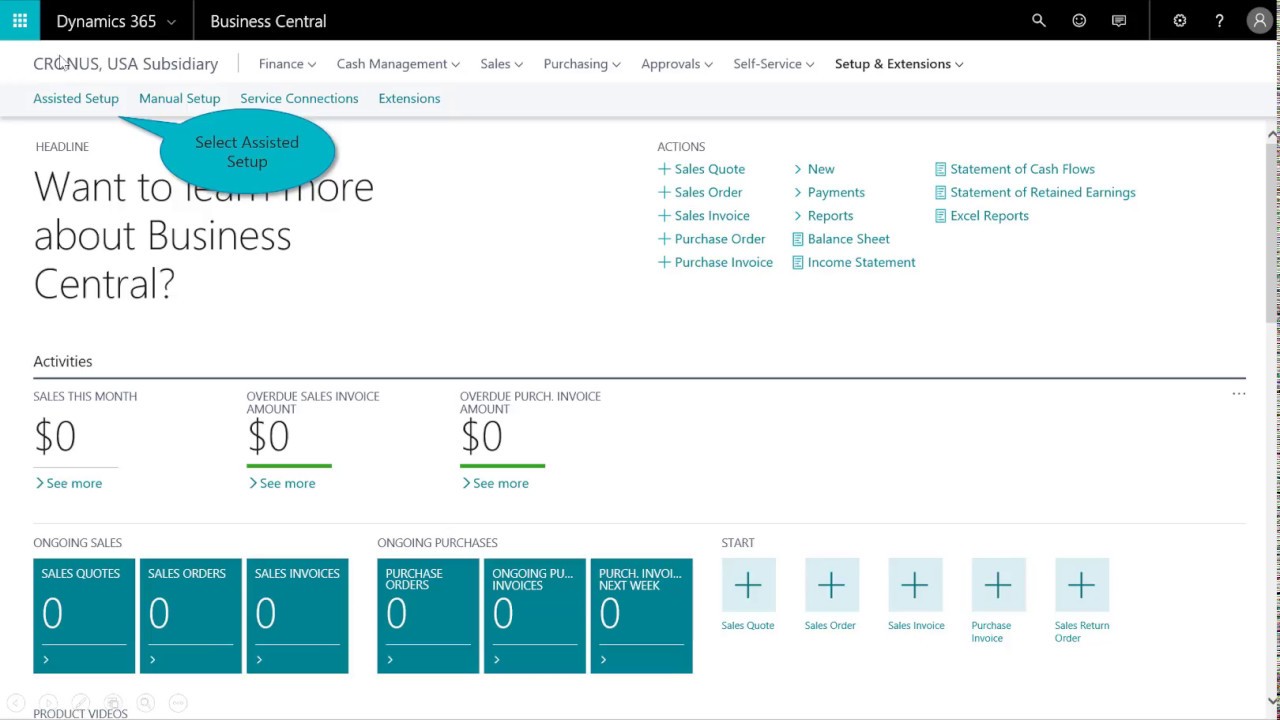Click the help question mark icon
1280x720 pixels.
[x=1219, y=20]
